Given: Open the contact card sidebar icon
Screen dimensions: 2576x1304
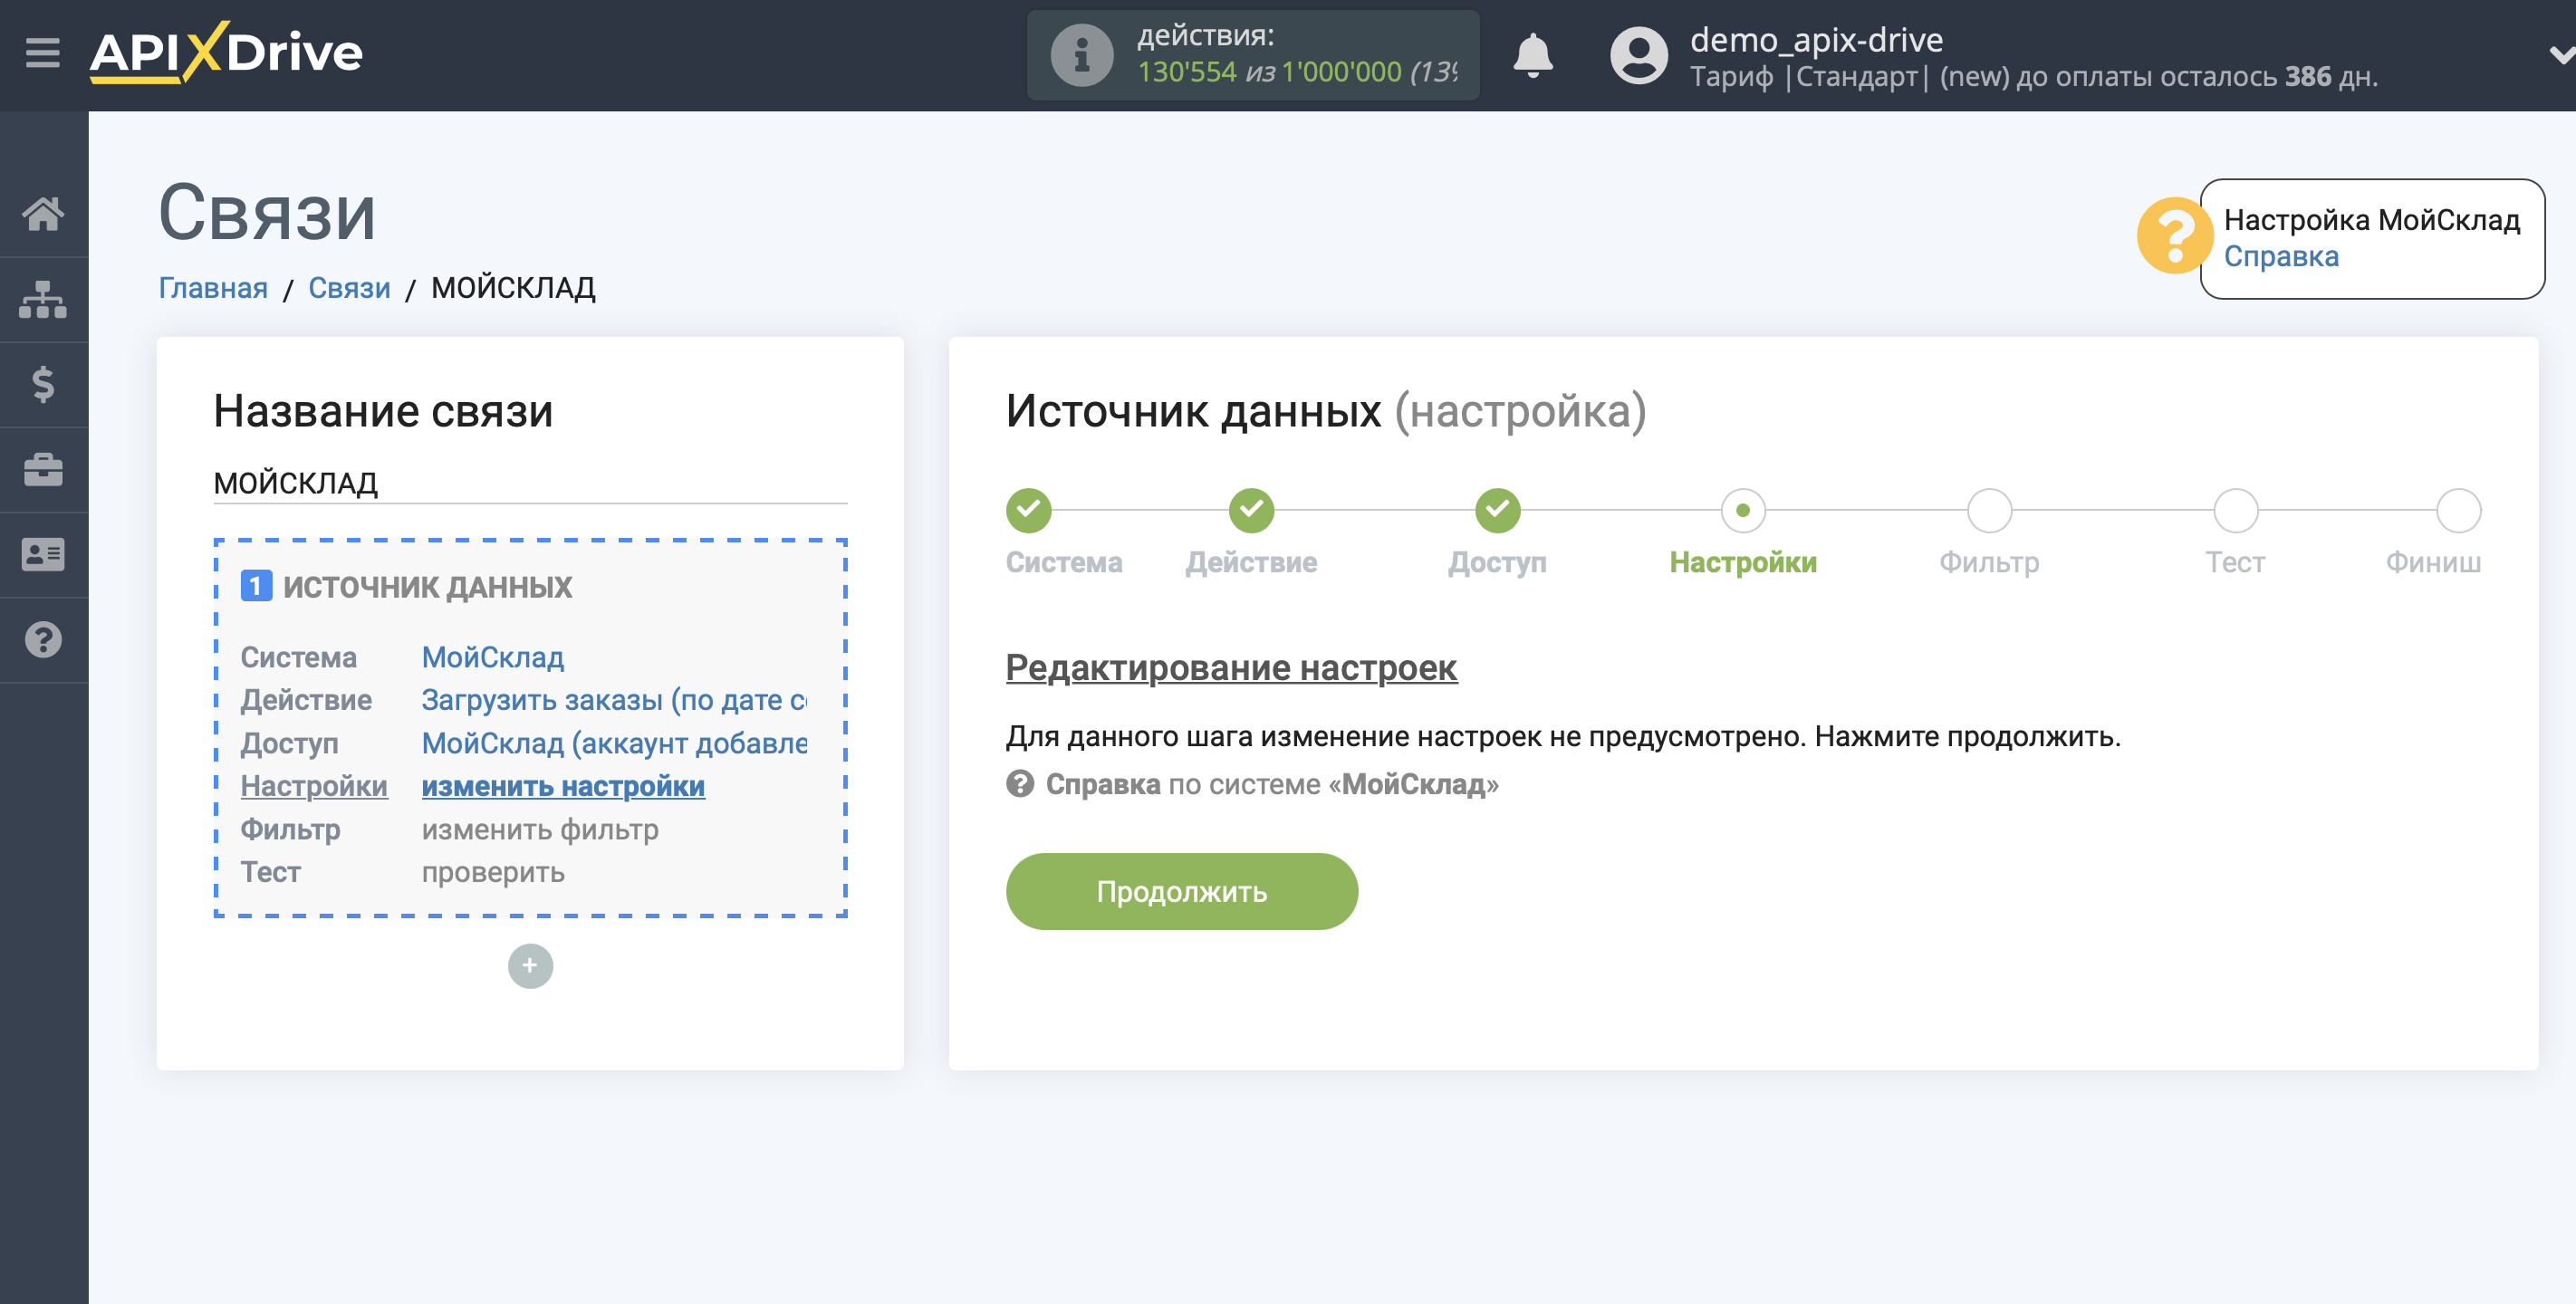Looking at the screenshot, I should (x=43, y=554).
